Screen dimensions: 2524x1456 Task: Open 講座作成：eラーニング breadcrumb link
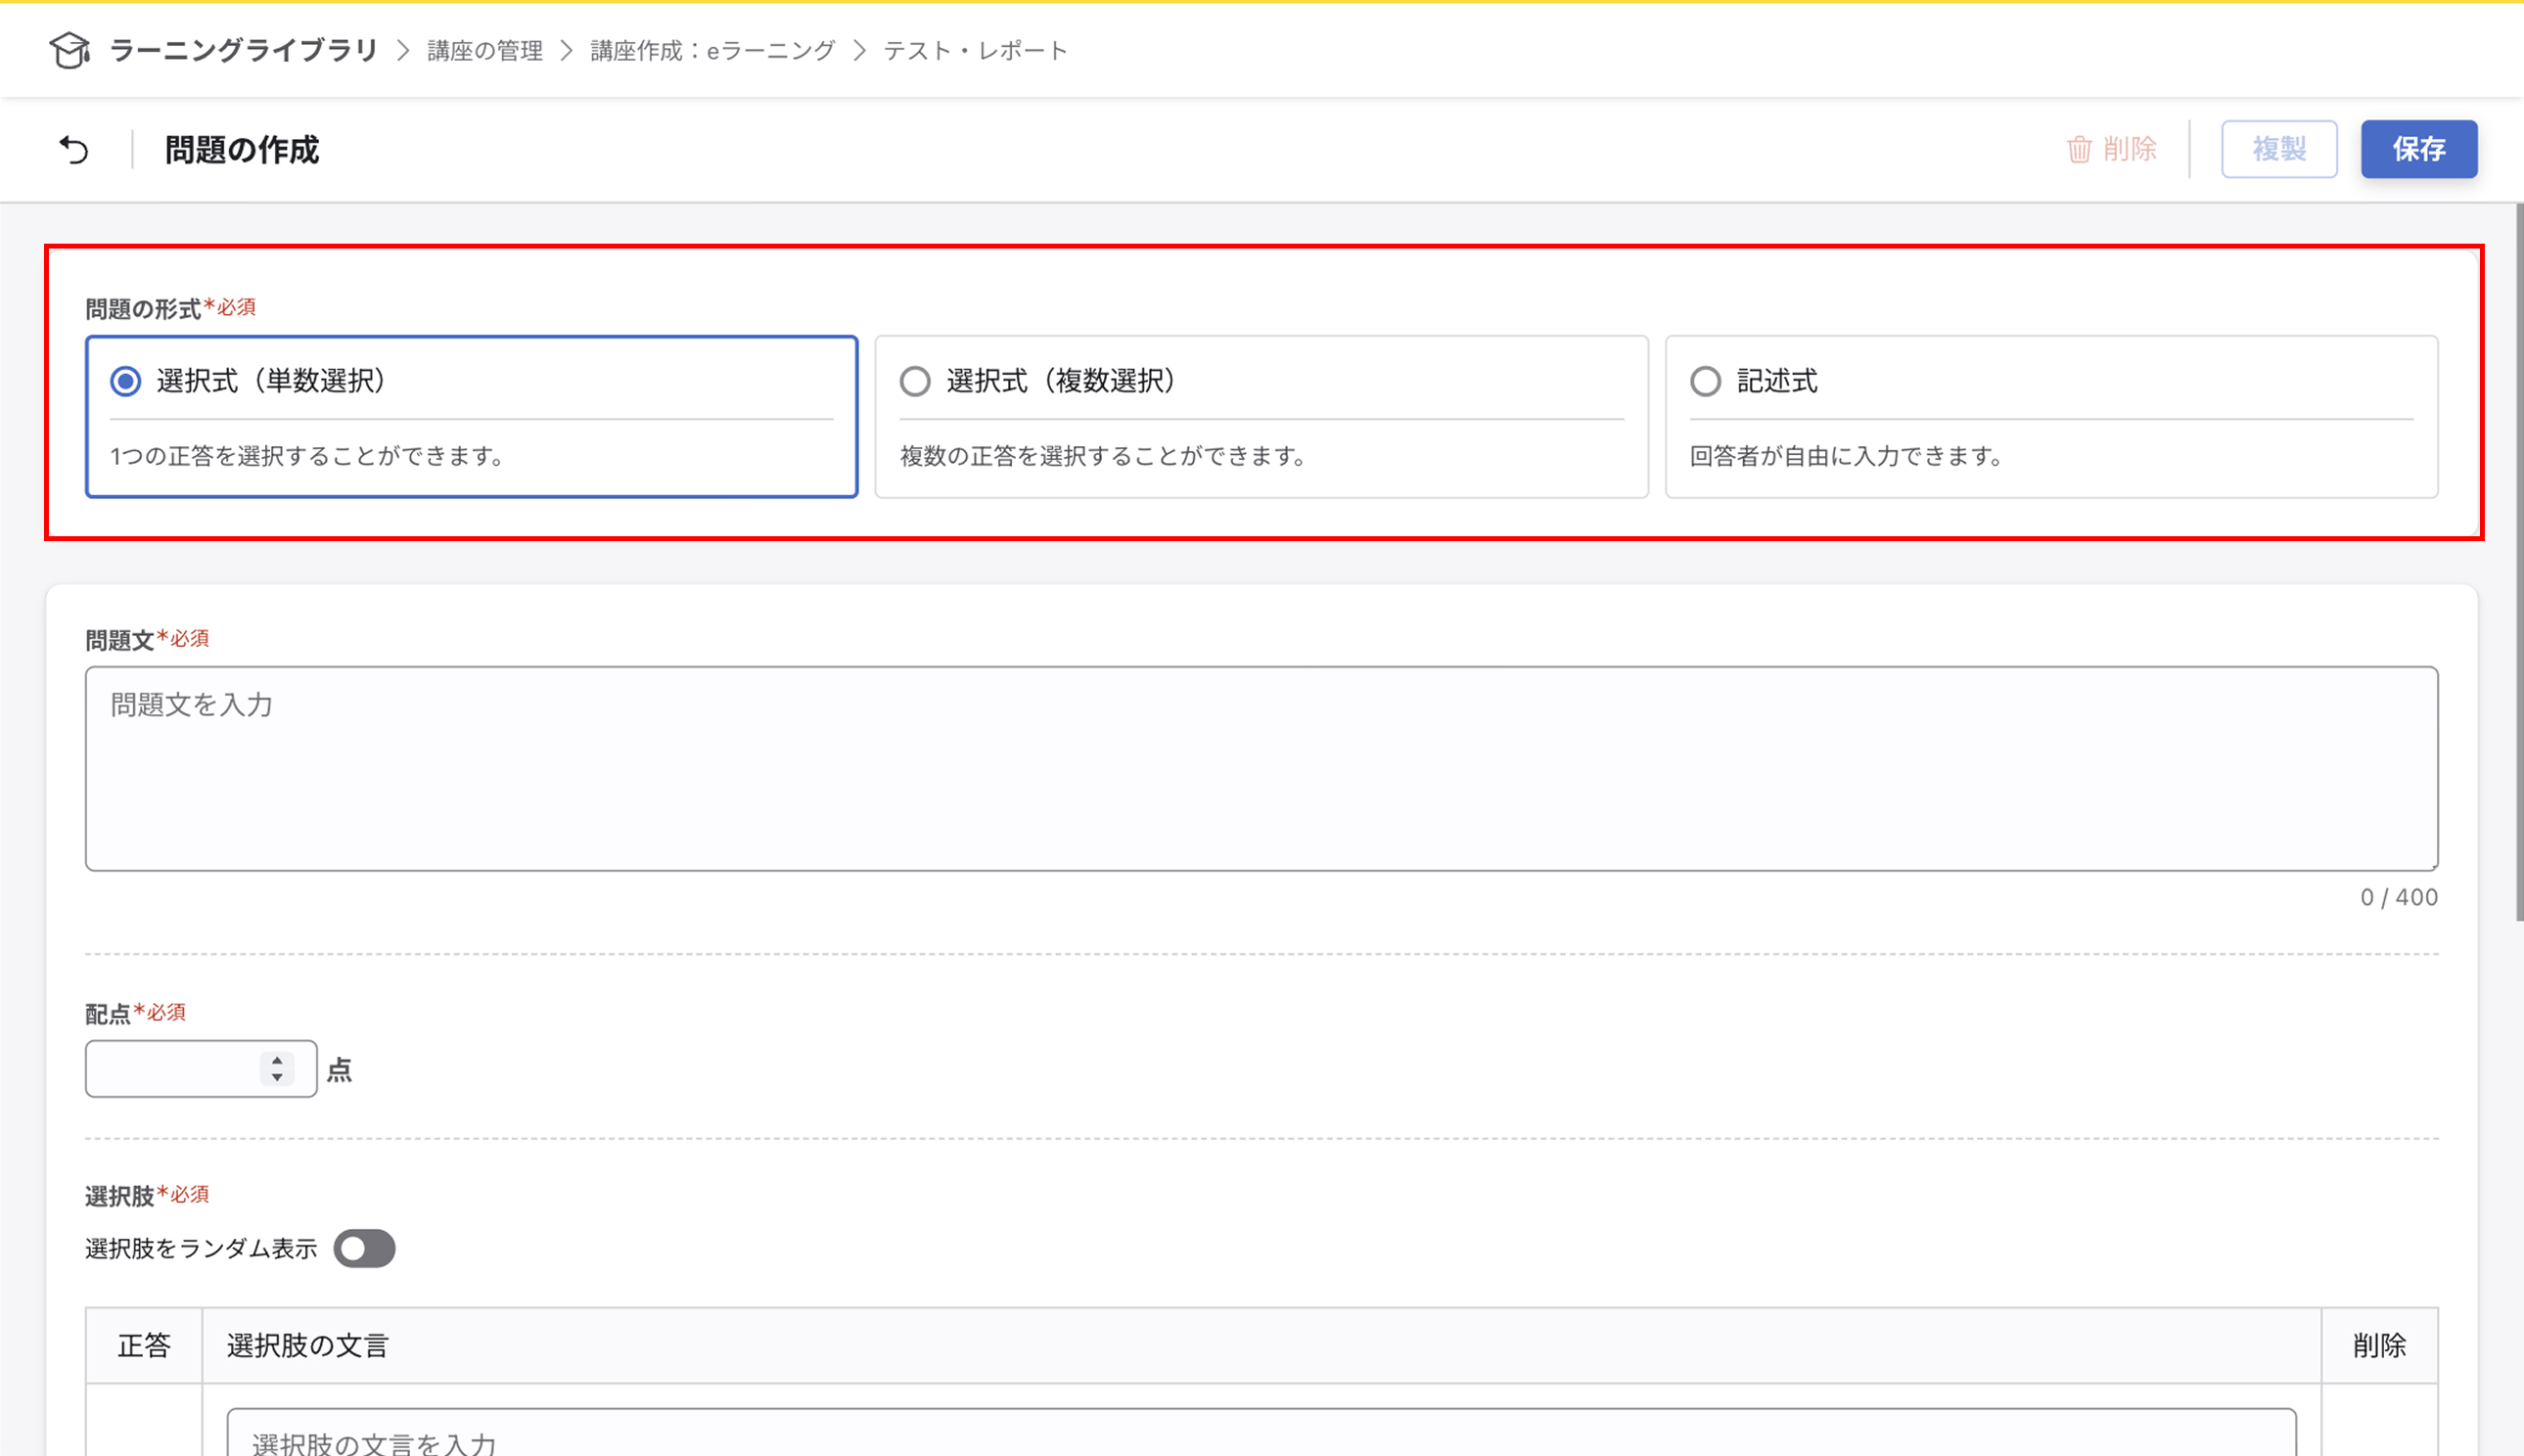point(712,51)
